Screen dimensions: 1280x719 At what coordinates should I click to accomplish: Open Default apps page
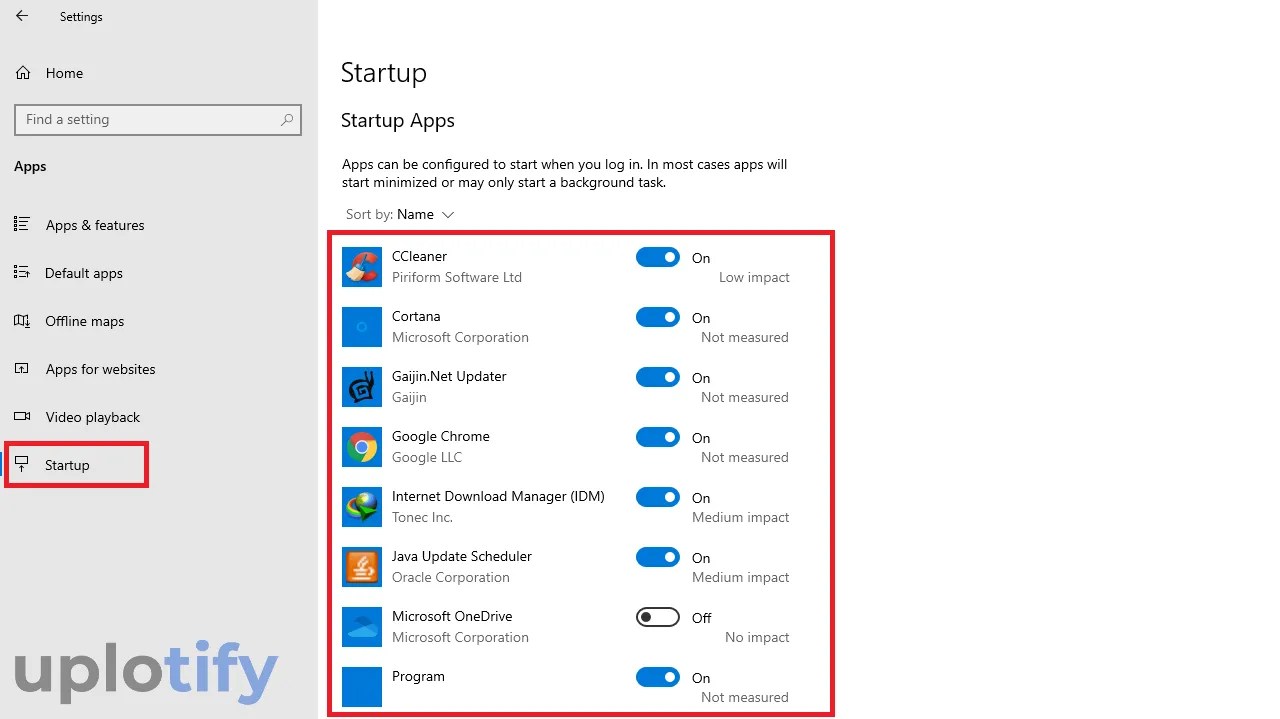coord(84,273)
